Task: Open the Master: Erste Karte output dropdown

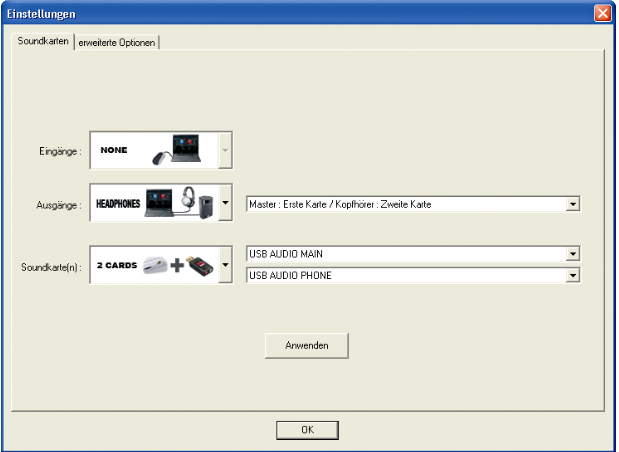Action: [573, 204]
